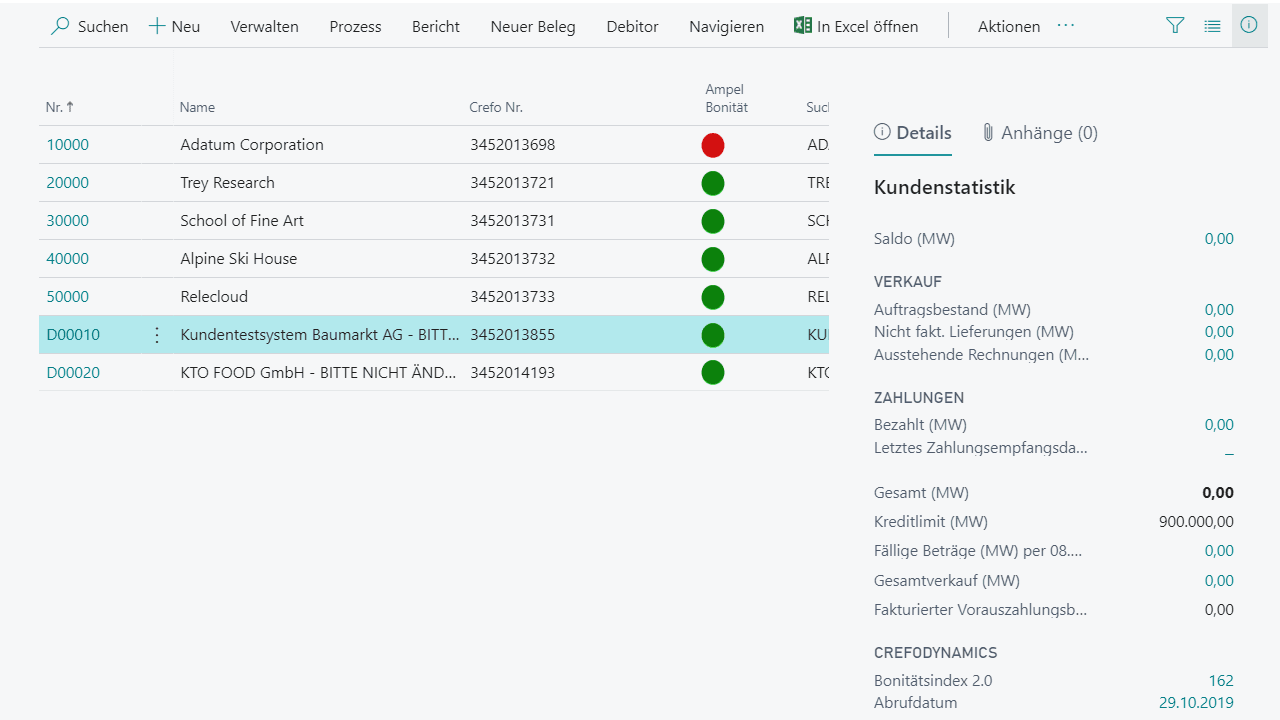
Task: Select the School of Fine Art cell
Action: click(x=242, y=221)
